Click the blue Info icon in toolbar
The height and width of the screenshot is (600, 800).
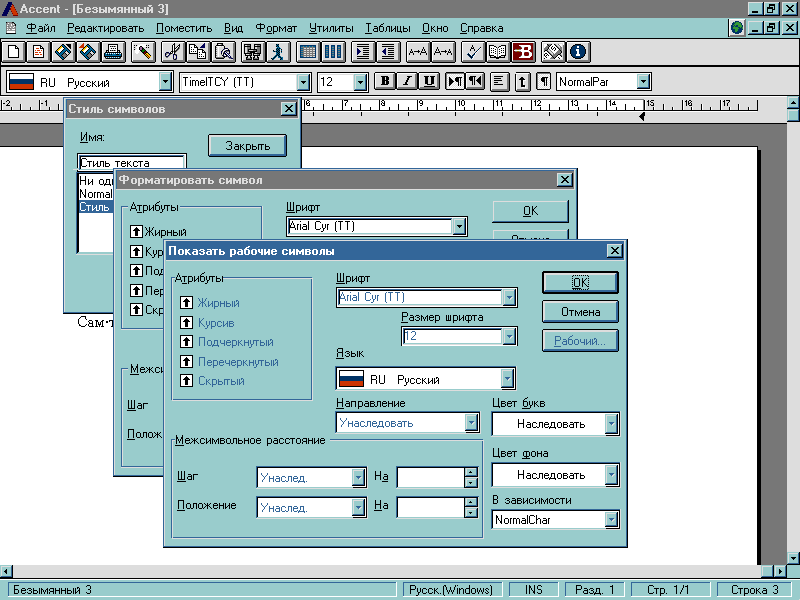pyautogui.click(x=577, y=51)
